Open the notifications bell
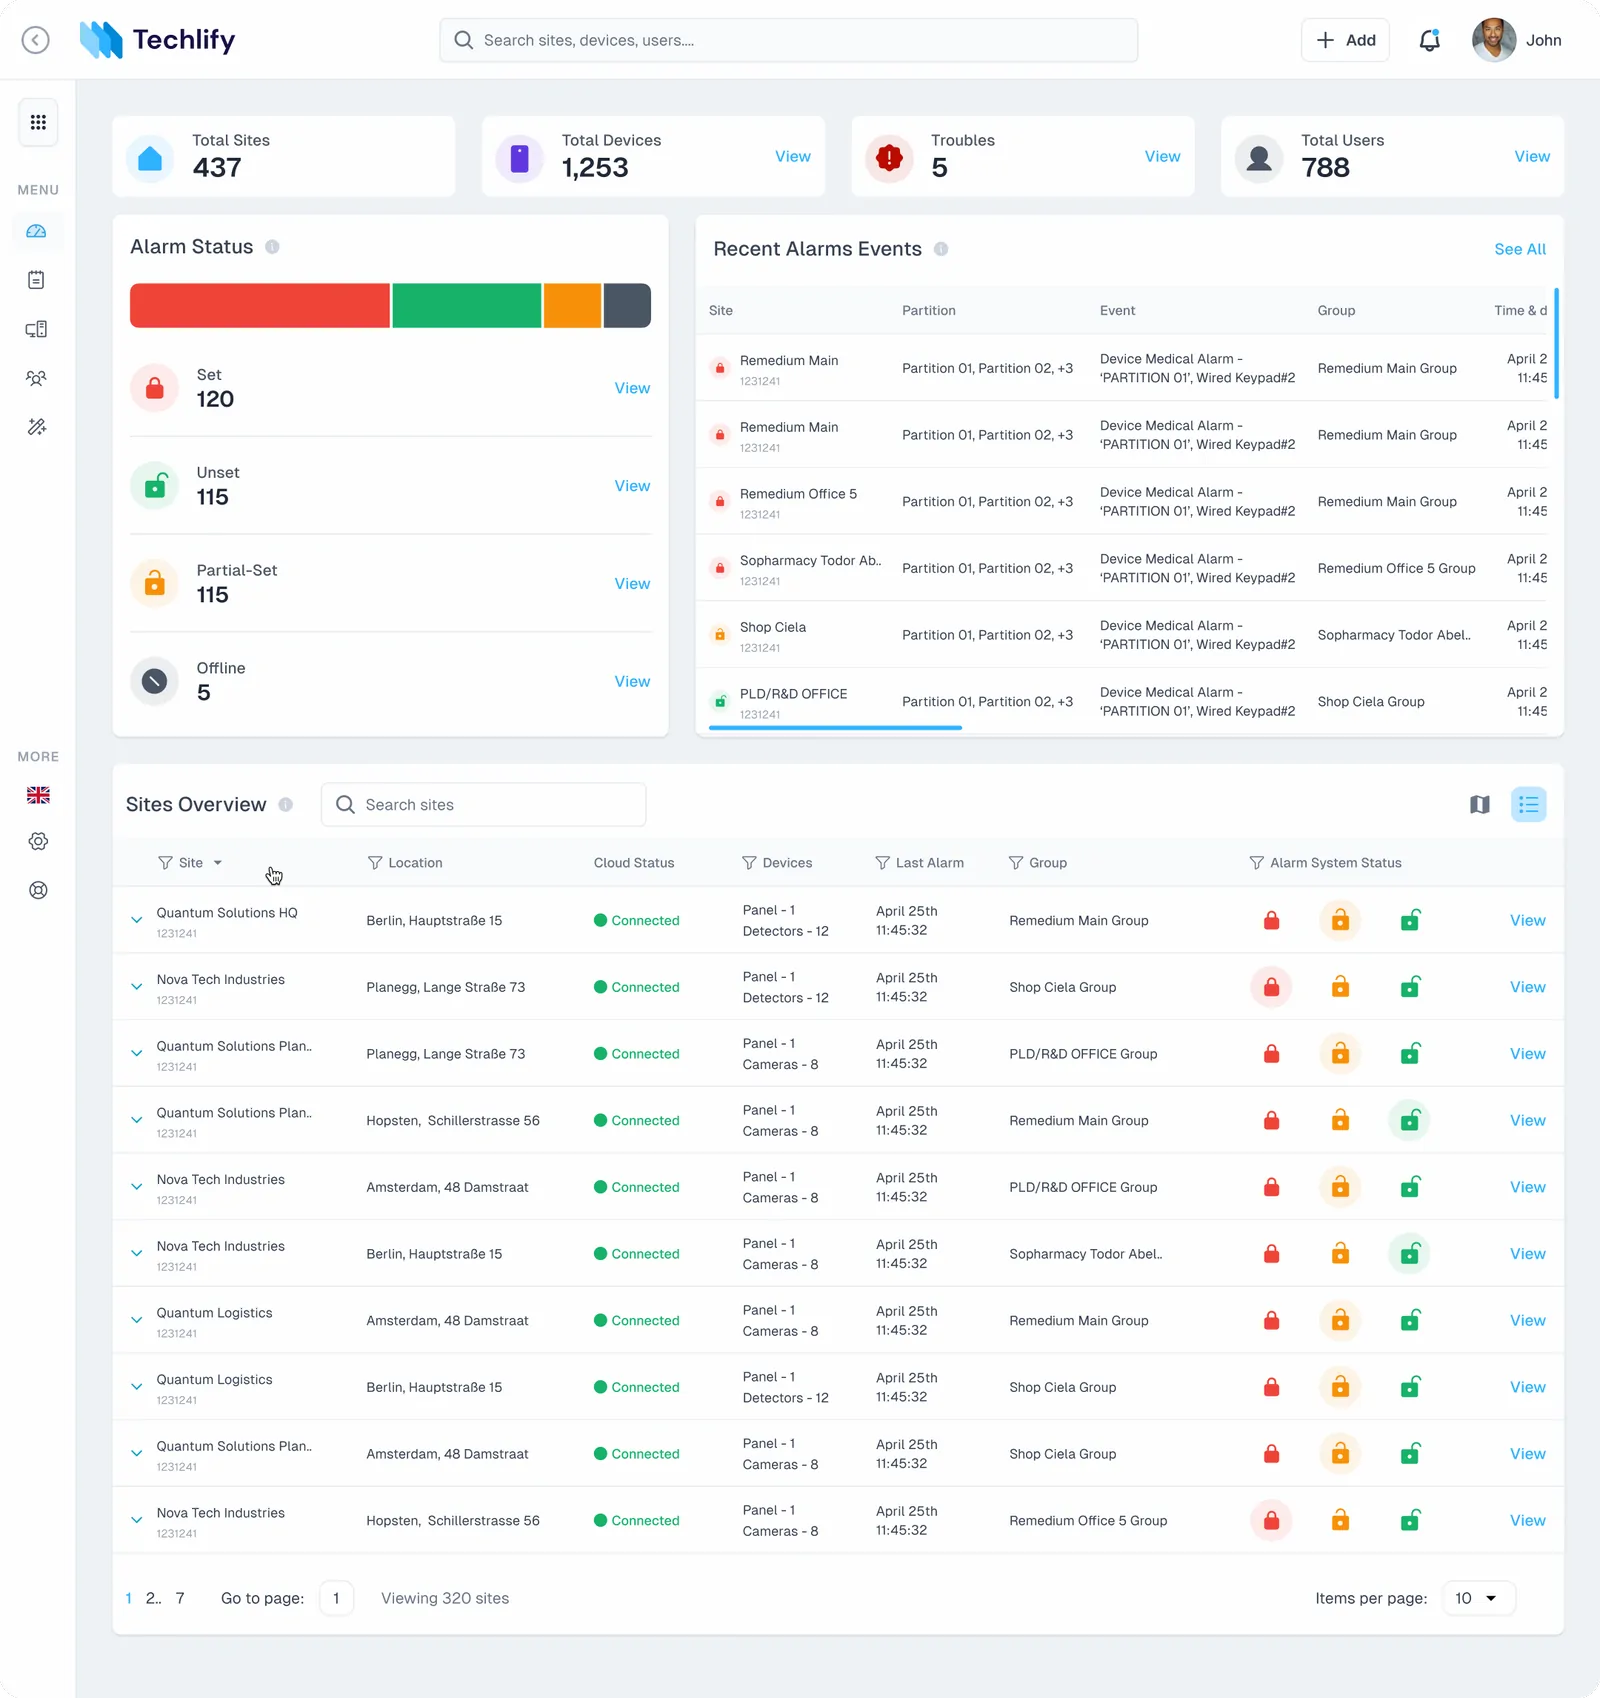This screenshot has height=1698, width=1600. pos(1430,40)
